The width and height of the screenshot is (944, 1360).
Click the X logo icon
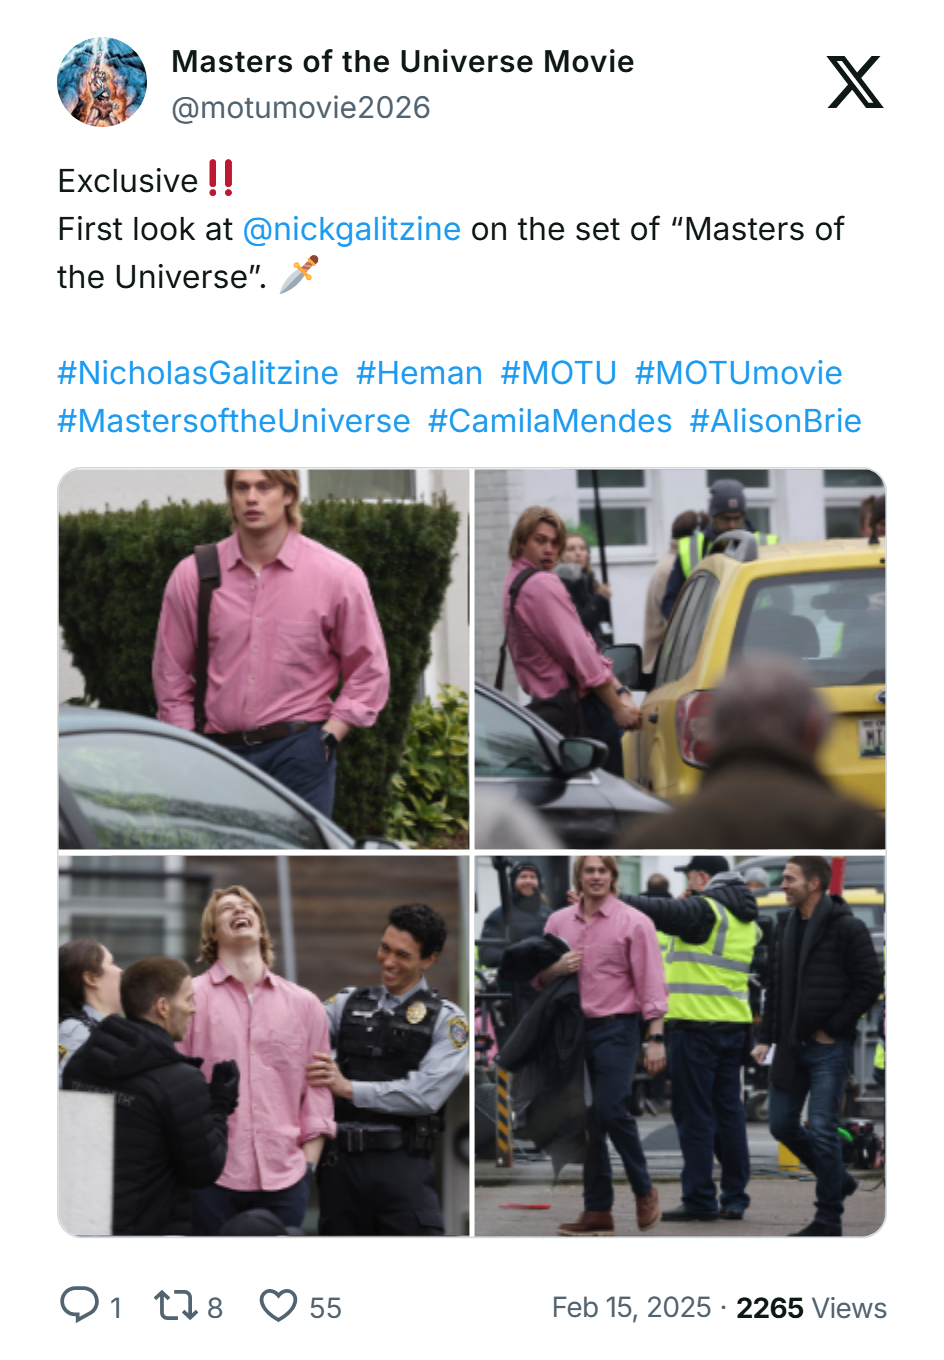(x=855, y=82)
